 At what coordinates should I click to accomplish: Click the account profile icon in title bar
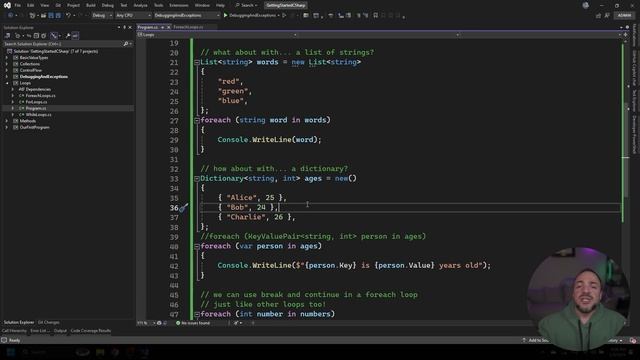coord(586,5)
